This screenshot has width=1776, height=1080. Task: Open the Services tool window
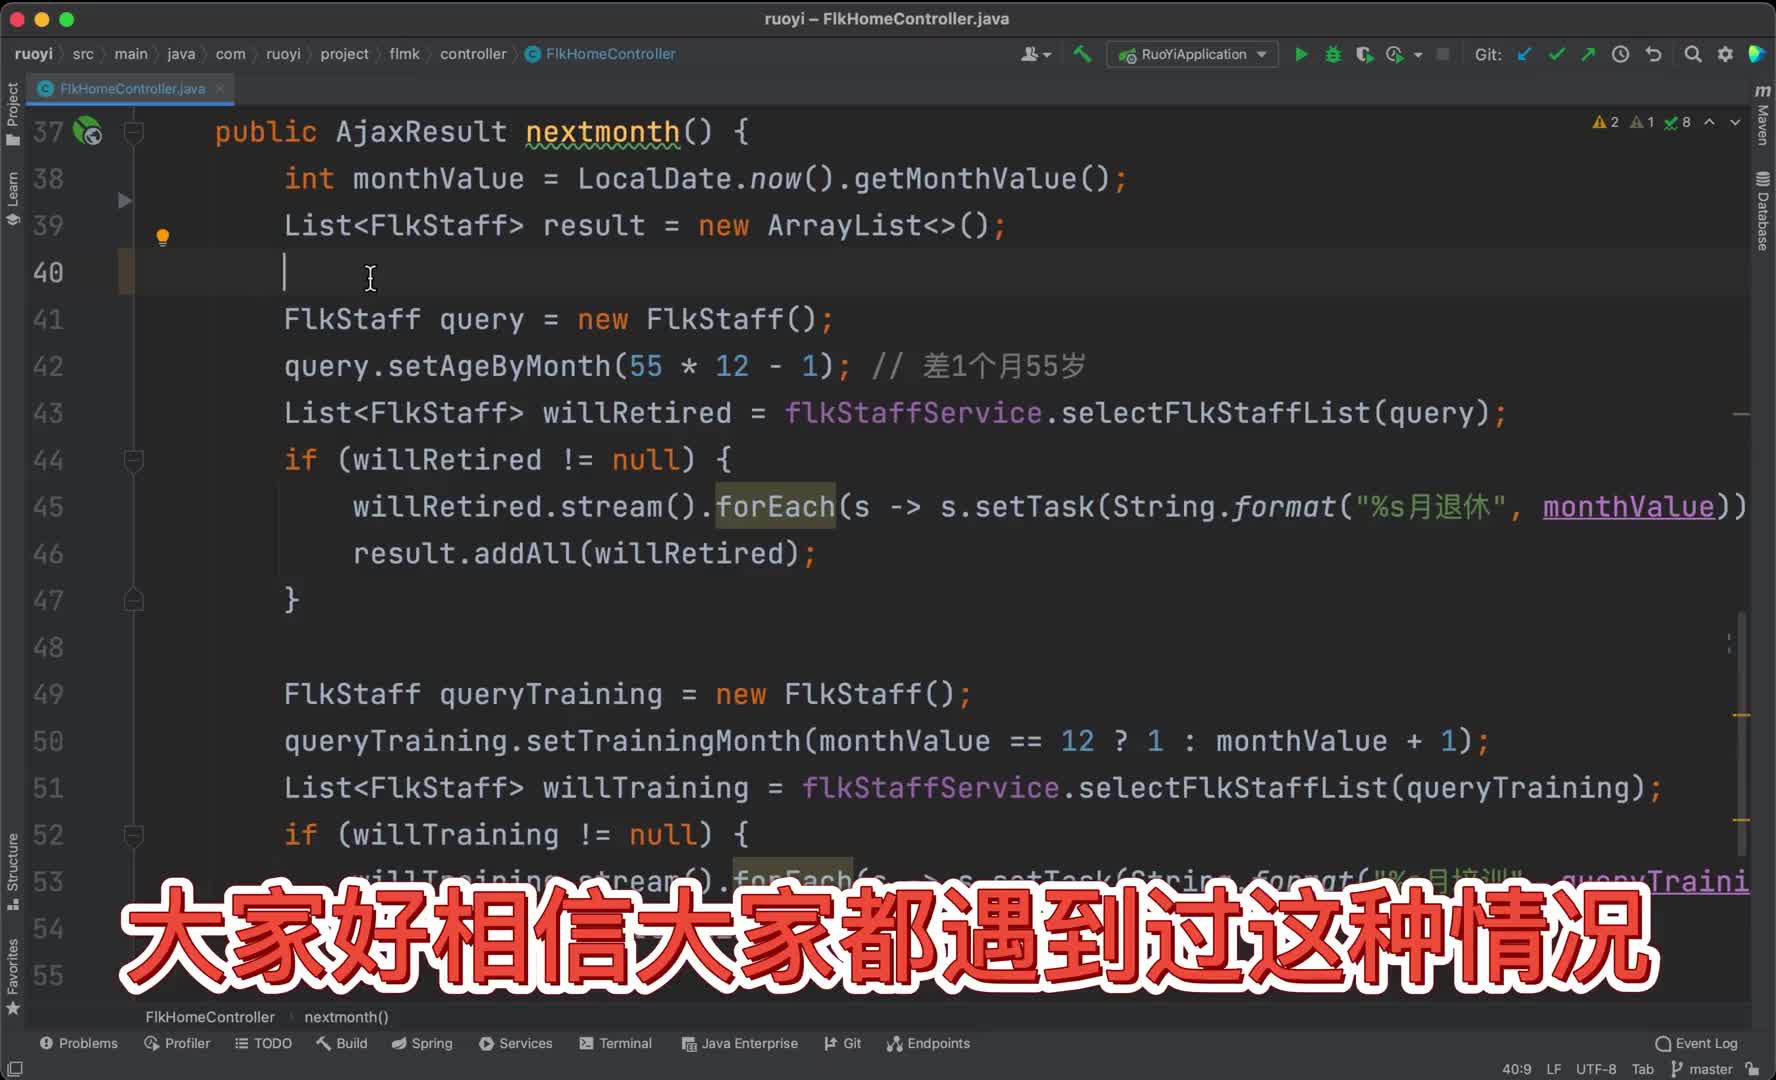[516, 1043]
